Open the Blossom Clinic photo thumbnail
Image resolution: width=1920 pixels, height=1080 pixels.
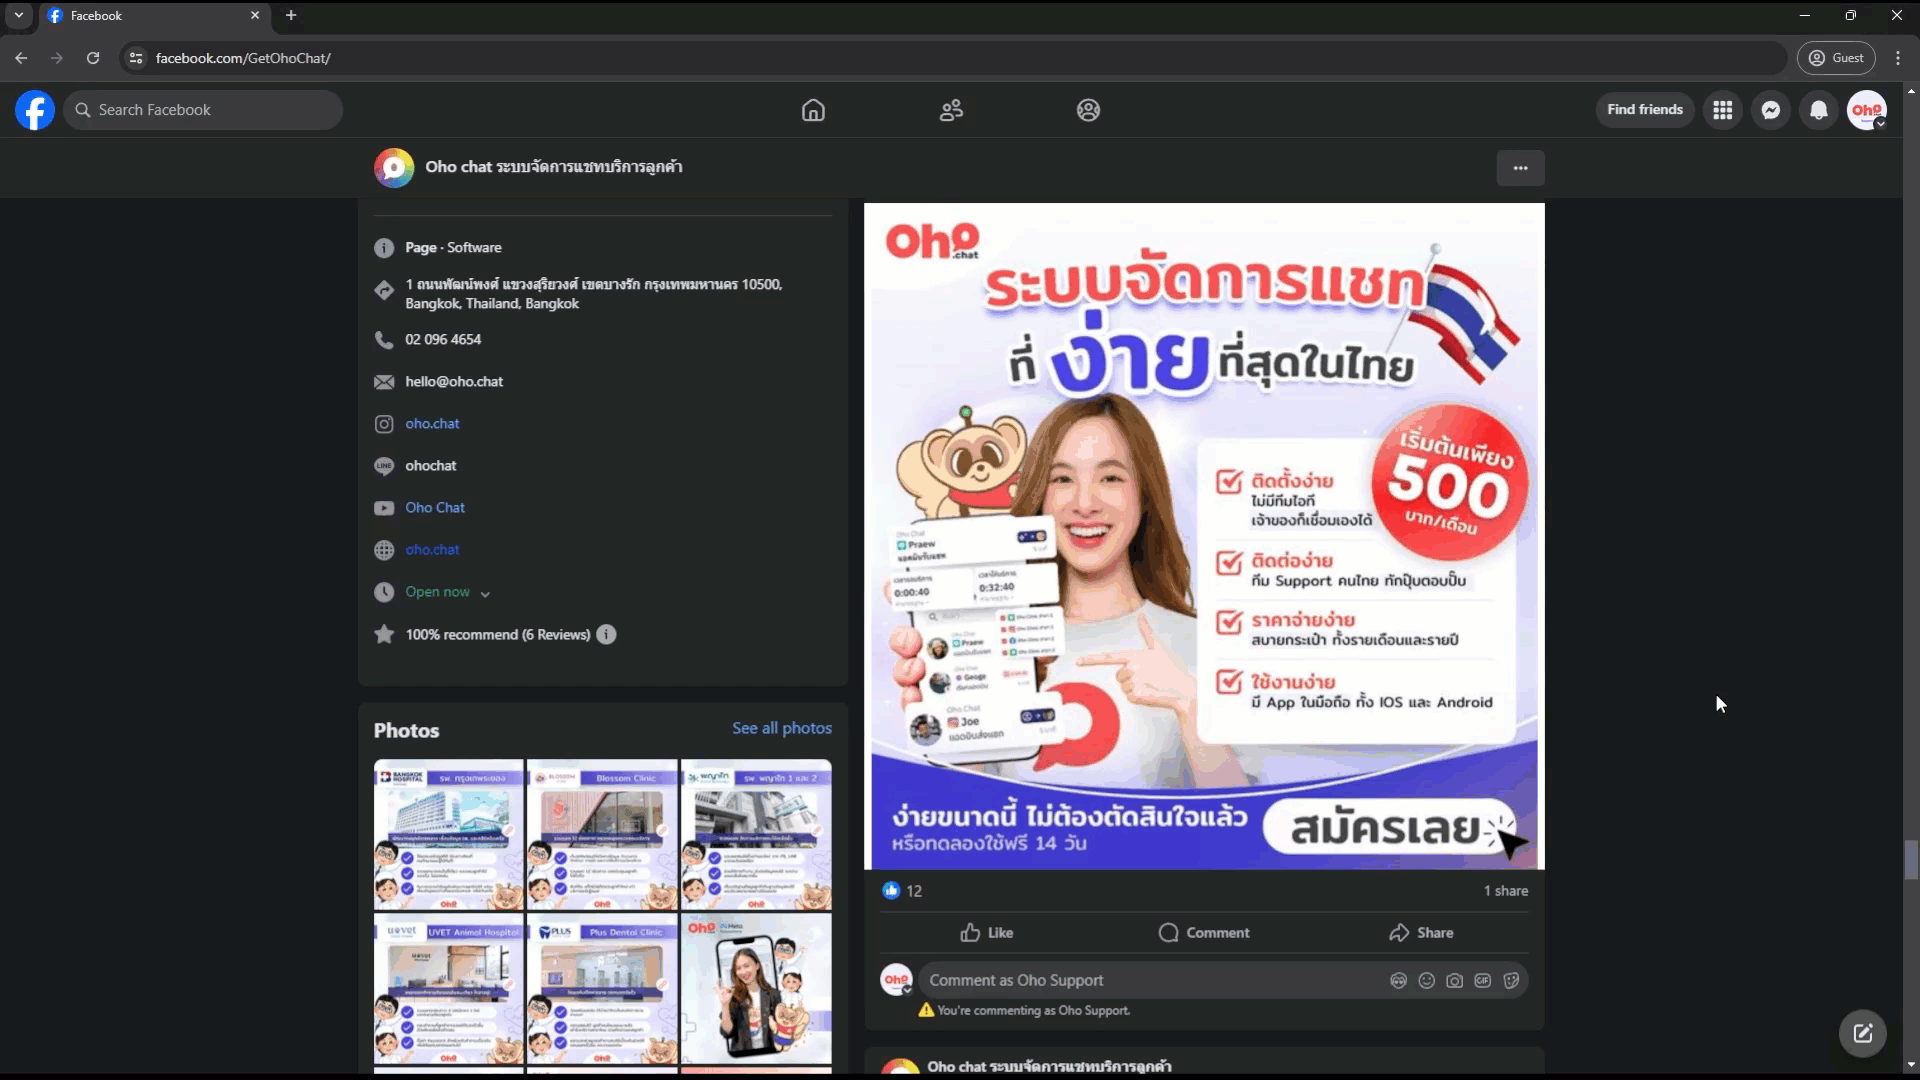pos(602,835)
